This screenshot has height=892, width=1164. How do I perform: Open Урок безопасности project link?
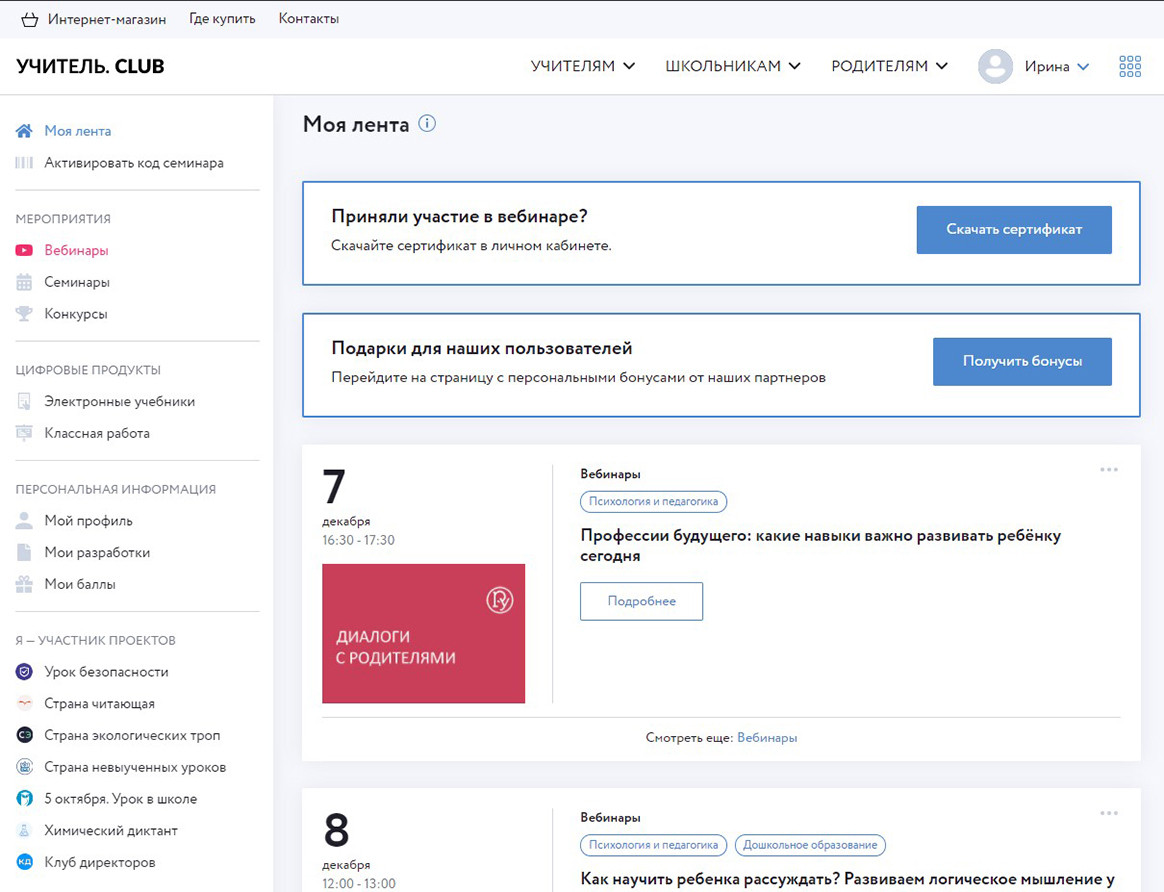pyautogui.click(x=106, y=672)
